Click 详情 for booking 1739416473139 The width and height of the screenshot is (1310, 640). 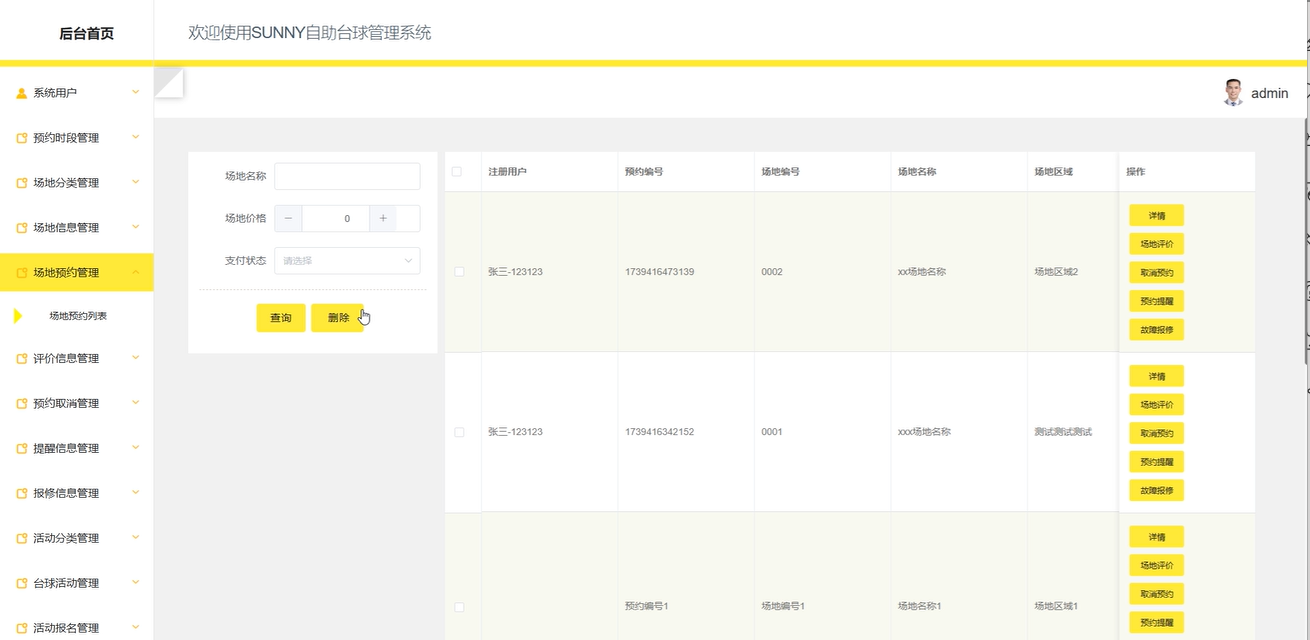tap(1156, 215)
